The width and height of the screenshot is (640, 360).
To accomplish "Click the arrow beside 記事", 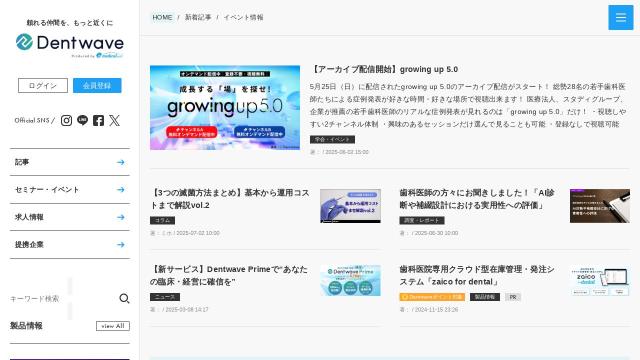I will tap(120, 162).
